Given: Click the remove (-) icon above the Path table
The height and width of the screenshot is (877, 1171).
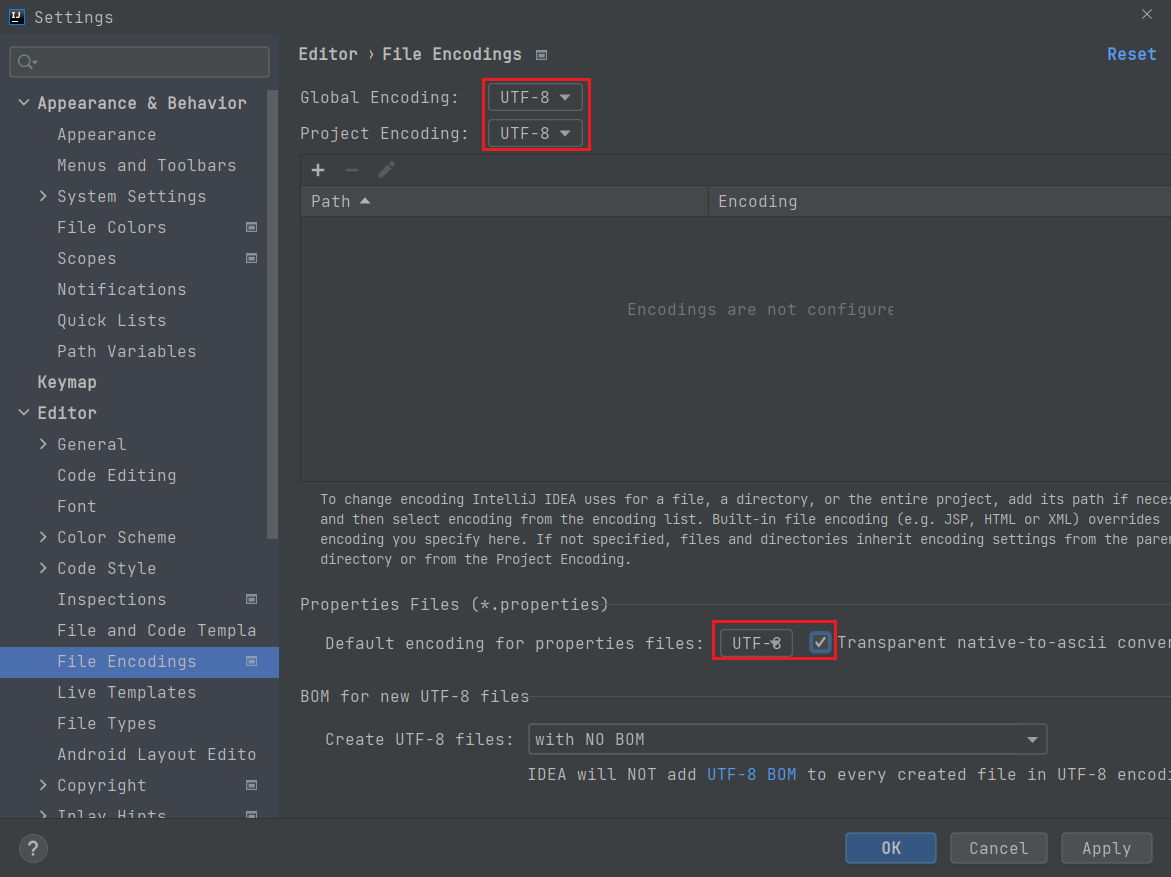Looking at the screenshot, I should 352,170.
